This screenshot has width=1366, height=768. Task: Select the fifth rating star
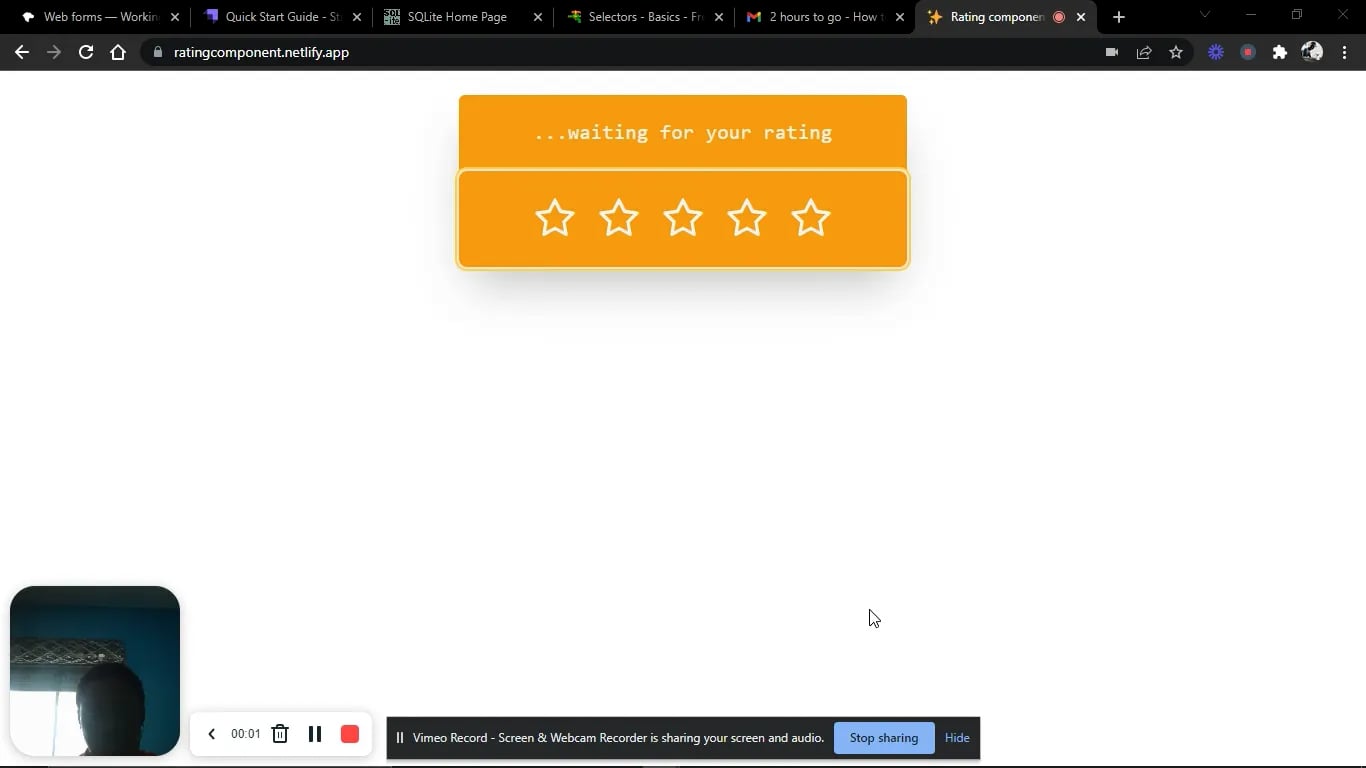[x=811, y=218]
